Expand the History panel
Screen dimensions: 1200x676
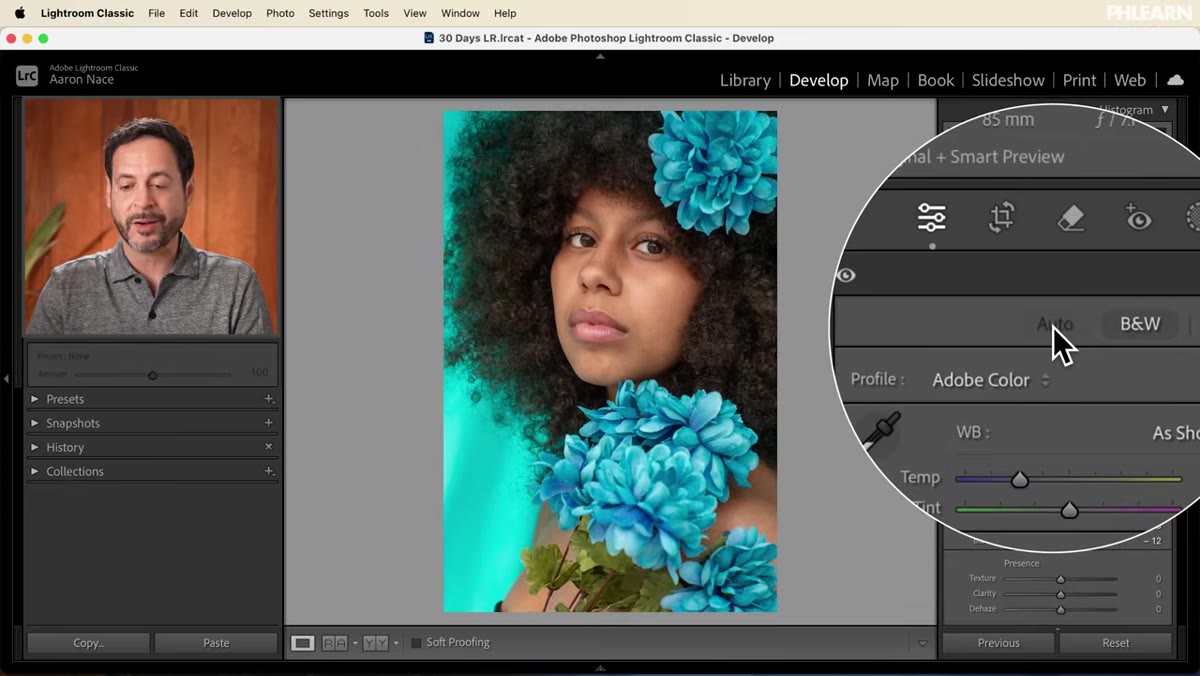(34, 447)
